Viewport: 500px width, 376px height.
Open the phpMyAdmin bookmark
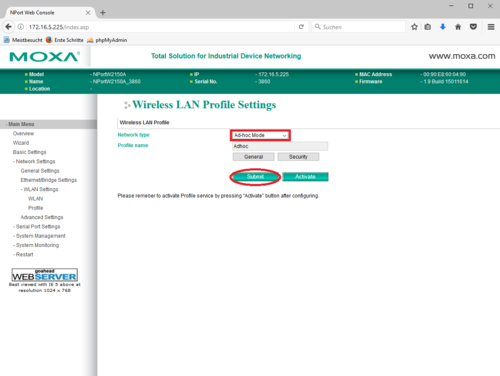pyautogui.click(x=107, y=40)
